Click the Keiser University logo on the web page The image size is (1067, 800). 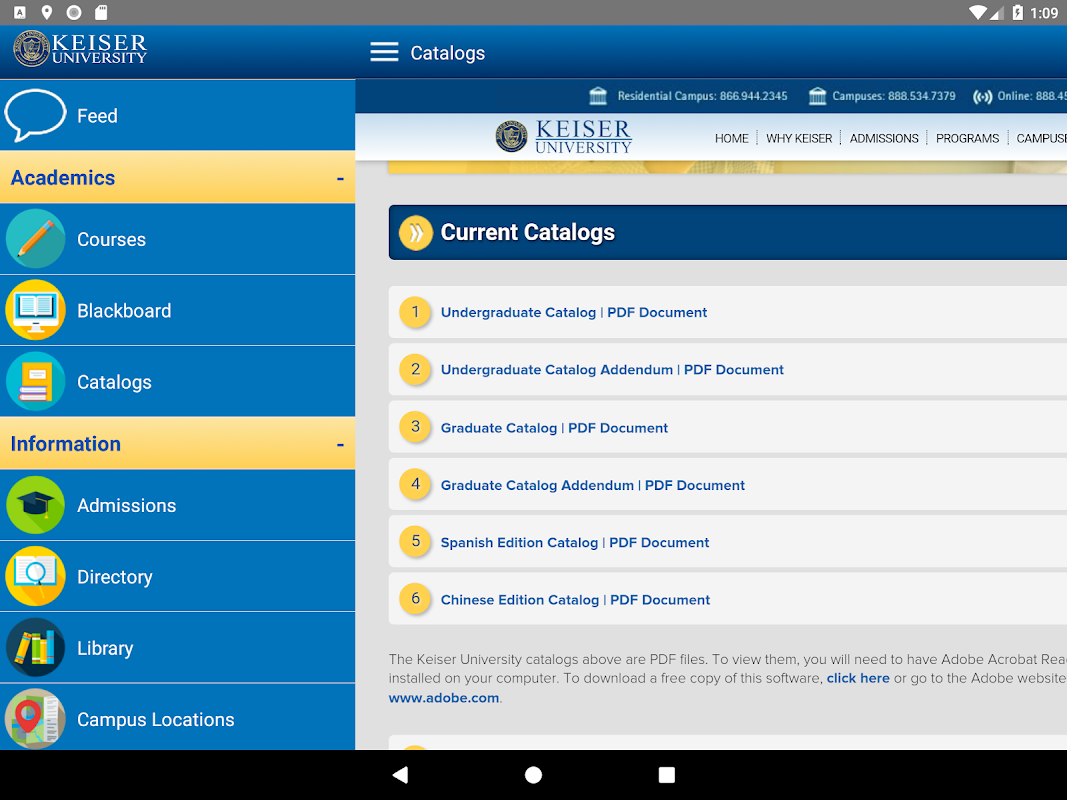coord(563,137)
